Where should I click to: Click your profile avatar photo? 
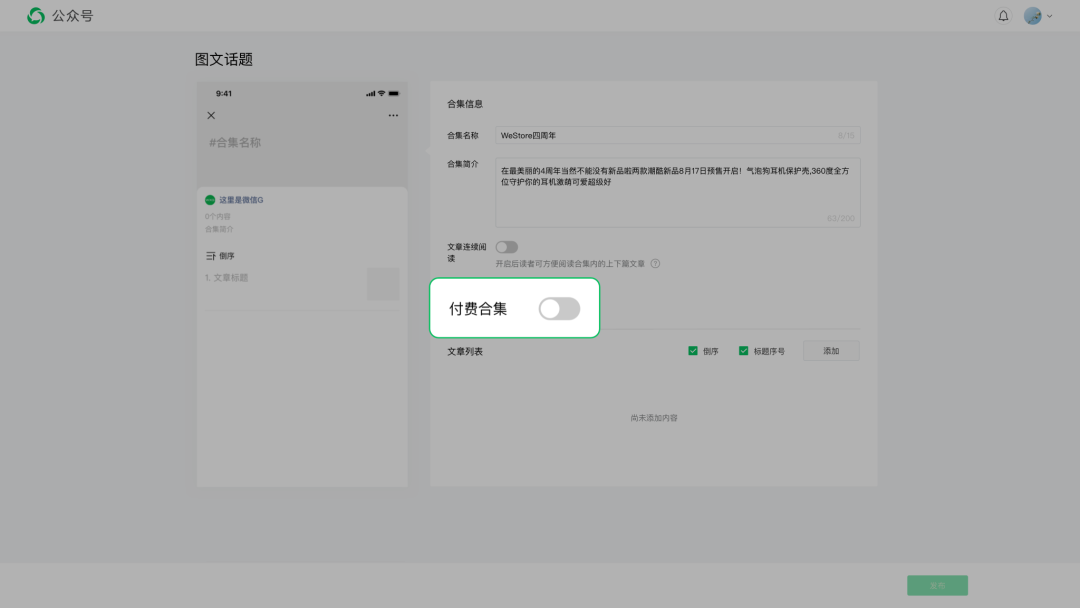pyautogui.click(x=1031, y=15)
